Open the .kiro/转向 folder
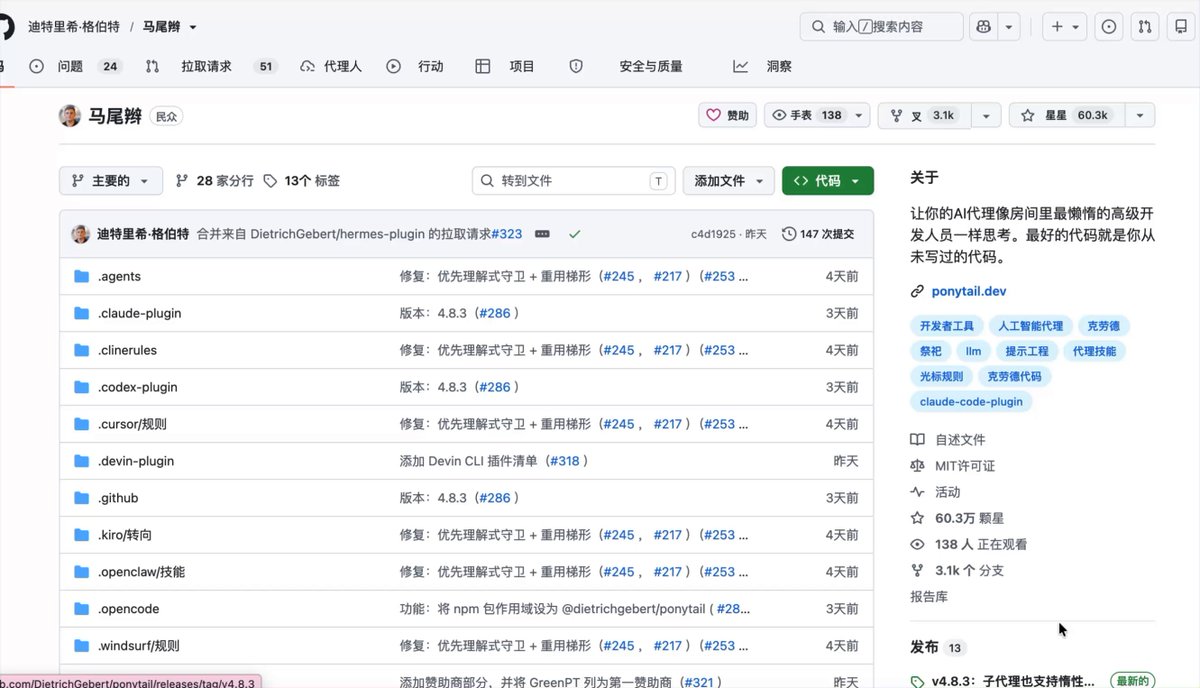The image size is (1200, 688). pyautogui.click(x=125, y=535)
